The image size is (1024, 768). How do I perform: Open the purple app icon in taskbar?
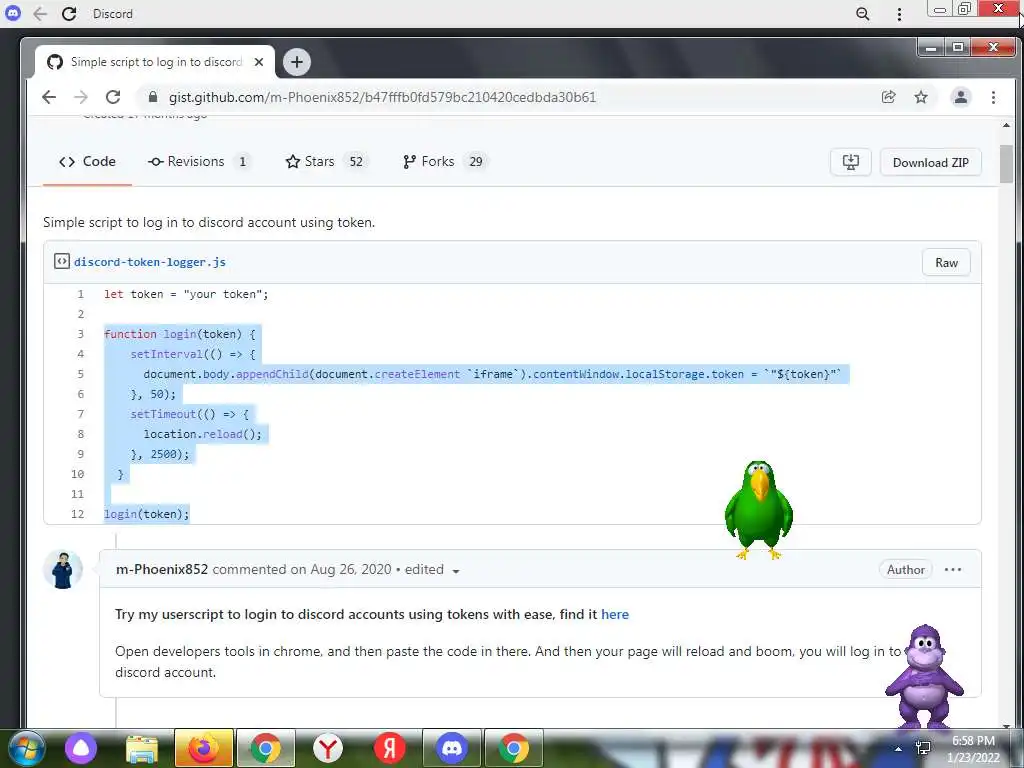pos(81,748)
